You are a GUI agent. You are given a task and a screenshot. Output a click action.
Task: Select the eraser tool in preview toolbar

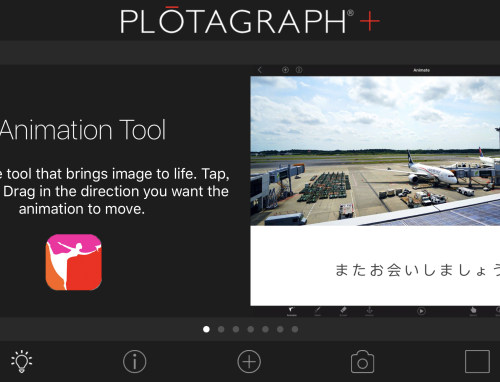pos(343,311)
